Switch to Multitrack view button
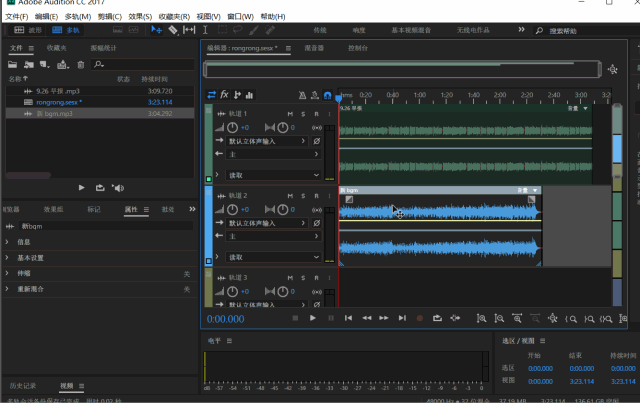640x403 pixels. click(x=66, y=30)
